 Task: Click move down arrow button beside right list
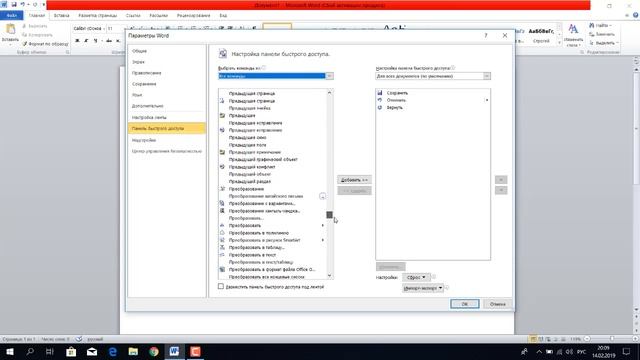click(501, 191)
